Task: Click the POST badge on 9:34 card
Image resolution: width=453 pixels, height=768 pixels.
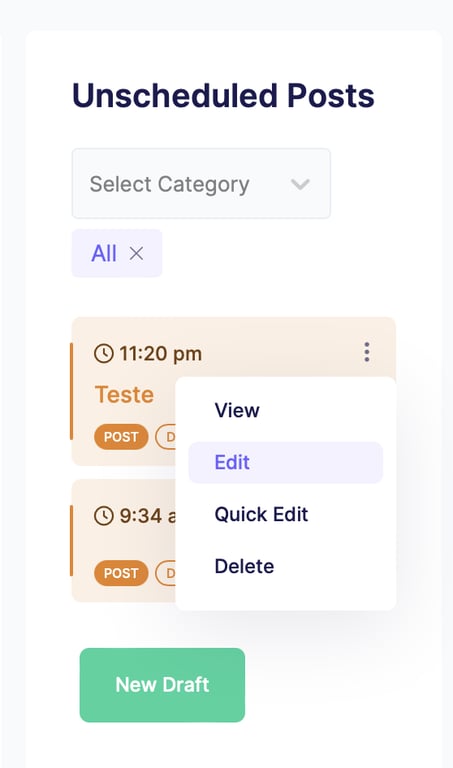Action: coord(121,573)
